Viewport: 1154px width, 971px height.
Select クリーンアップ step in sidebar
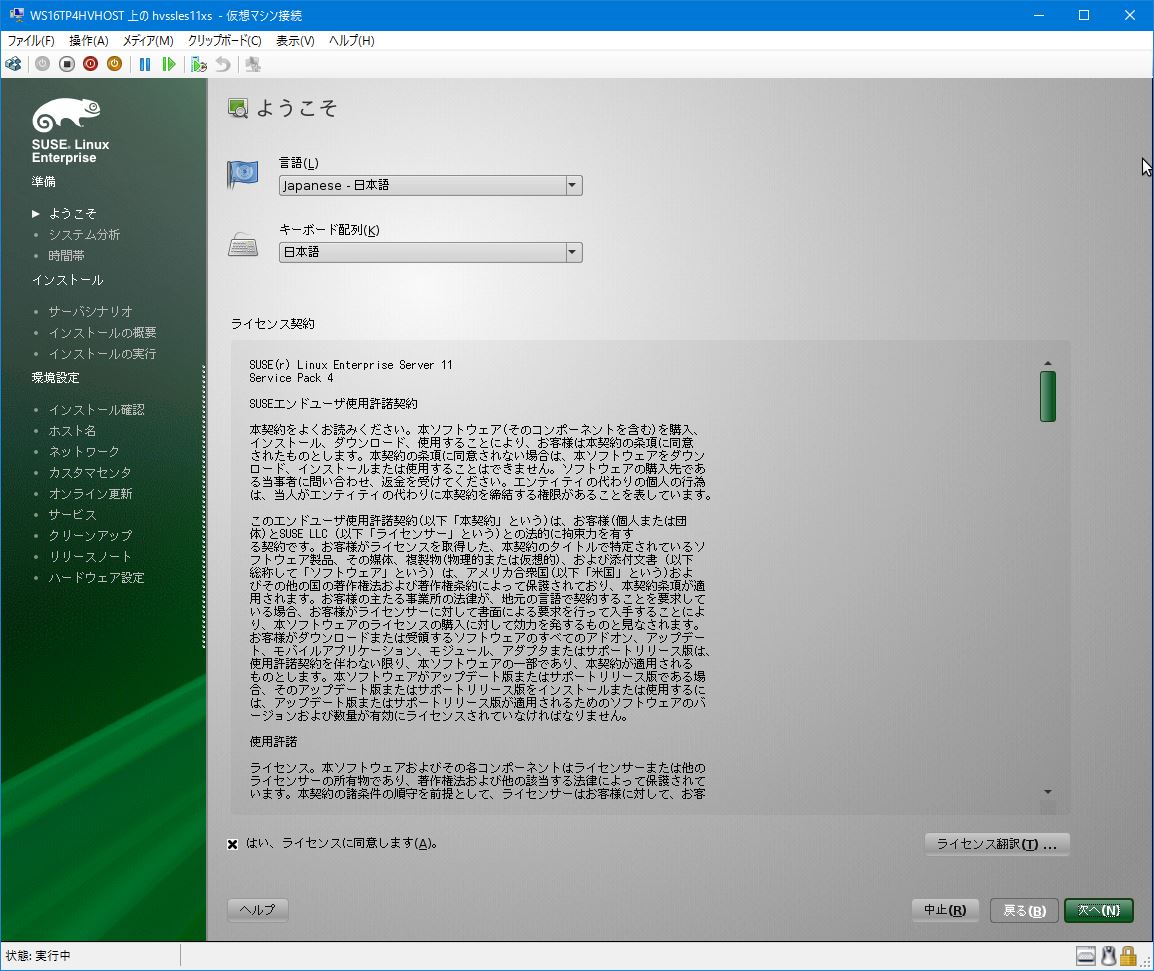pyautogui.click(x=91, y=536)
